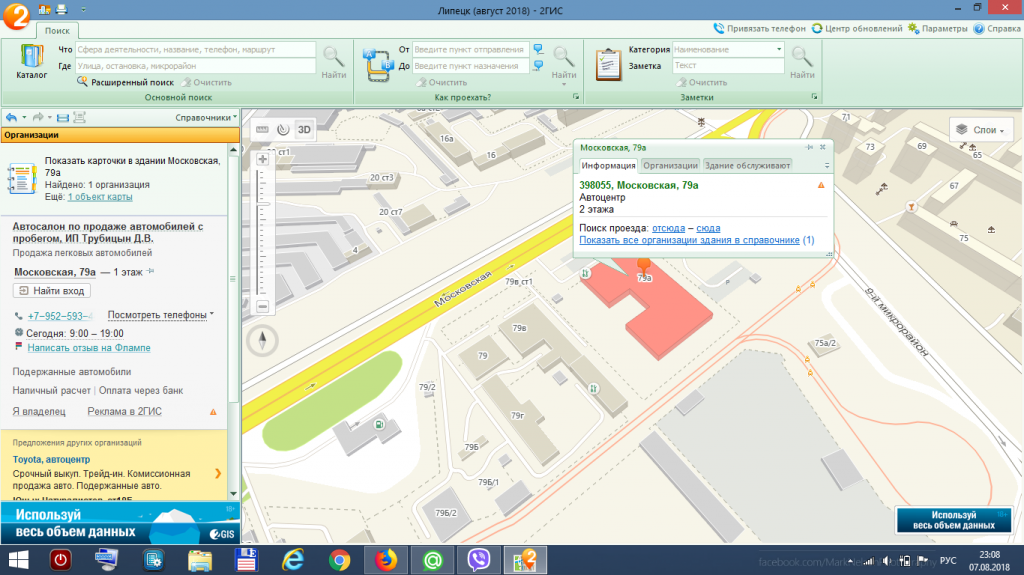Click phone number +7-952-593 link

coord(59,316)
